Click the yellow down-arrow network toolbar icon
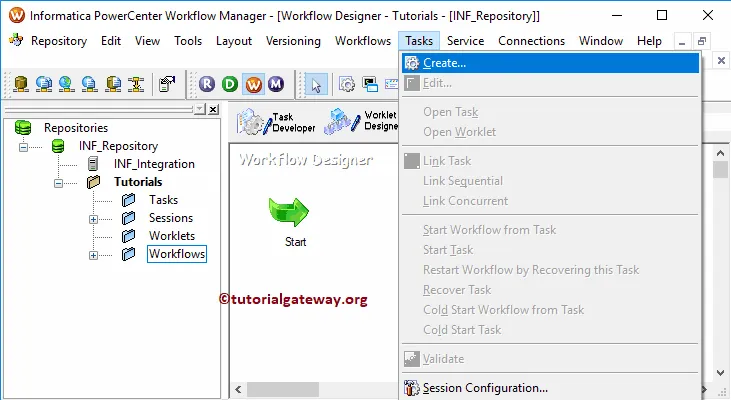 (136, 84)
